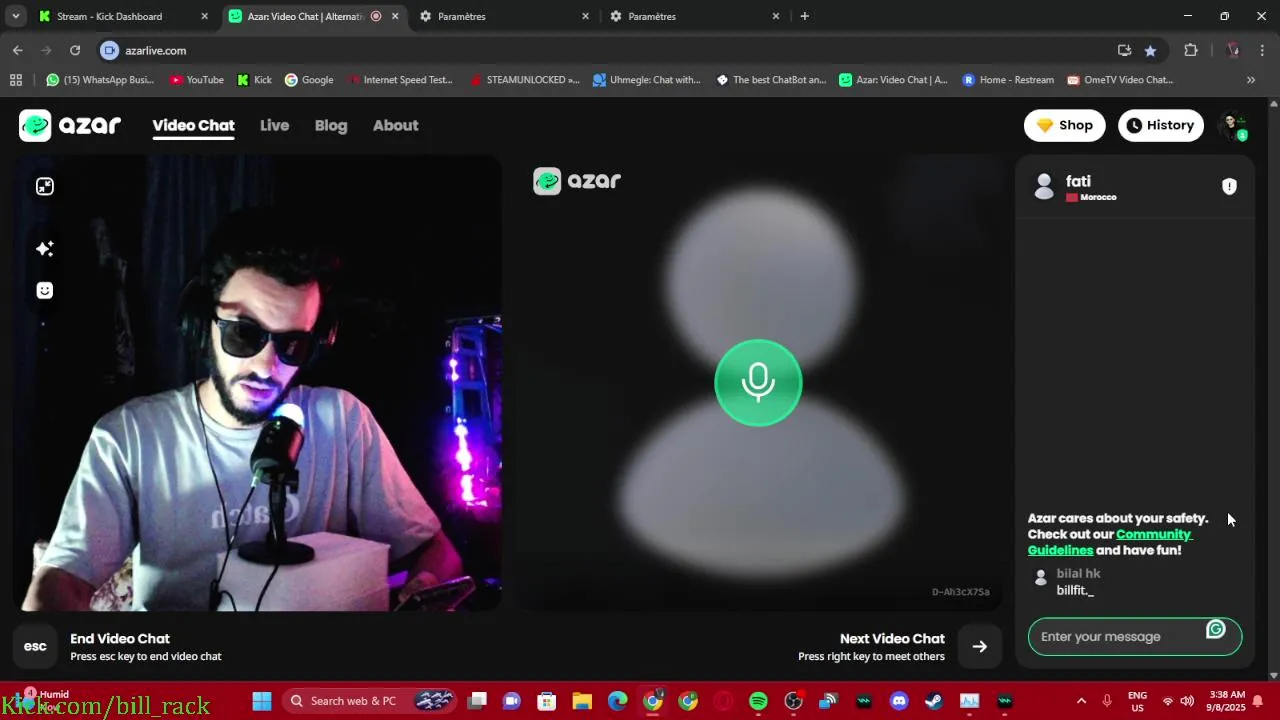Open the notifications bell

[x=1258, y=701]
